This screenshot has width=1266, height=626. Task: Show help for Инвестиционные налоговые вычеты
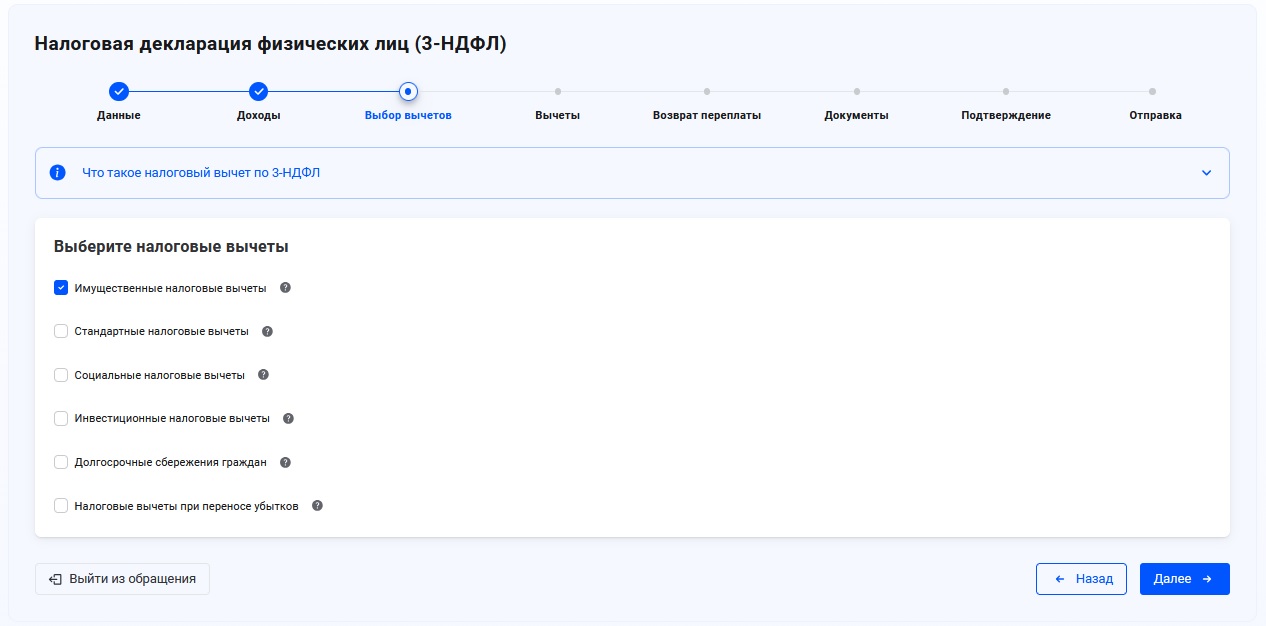[x=288, y=418]
